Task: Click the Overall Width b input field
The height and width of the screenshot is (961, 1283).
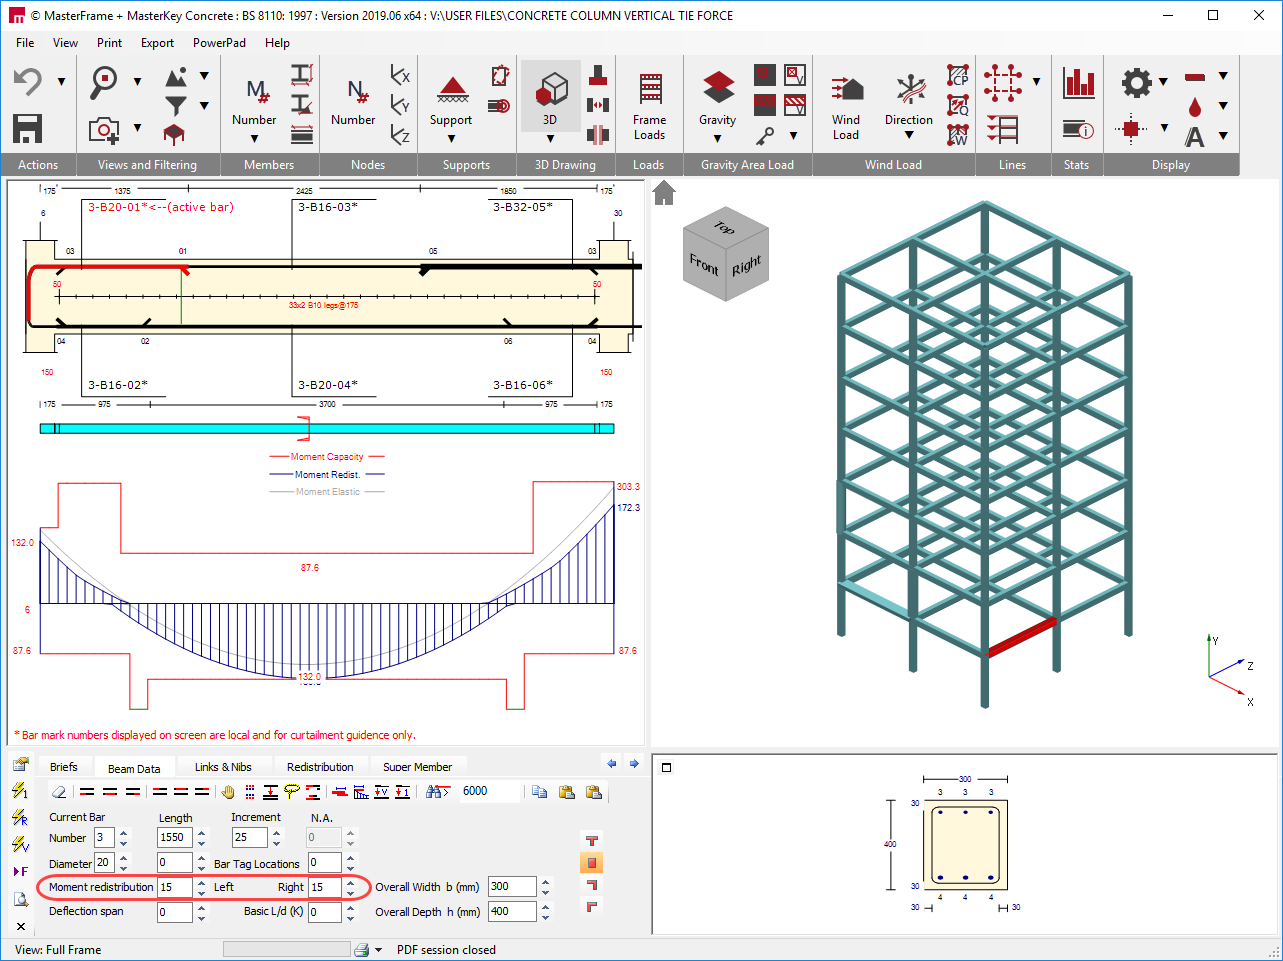Action: point(511,887)
